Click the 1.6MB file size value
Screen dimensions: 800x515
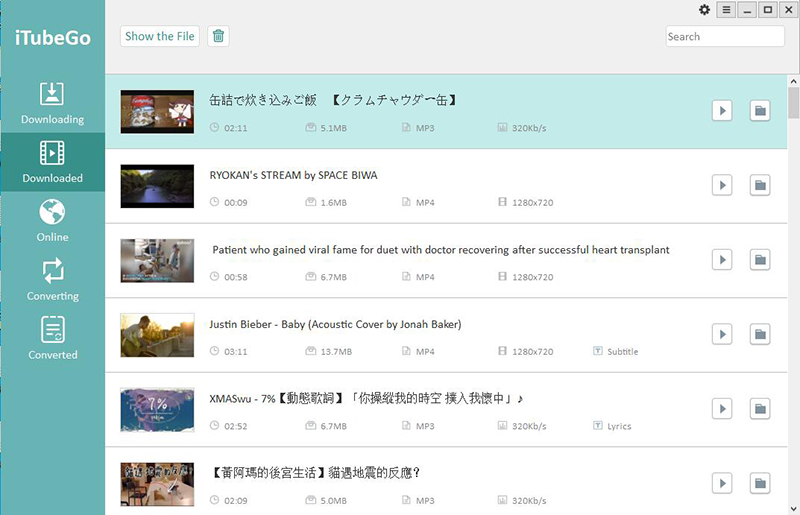pyautogui.click(x=334, y=203)
